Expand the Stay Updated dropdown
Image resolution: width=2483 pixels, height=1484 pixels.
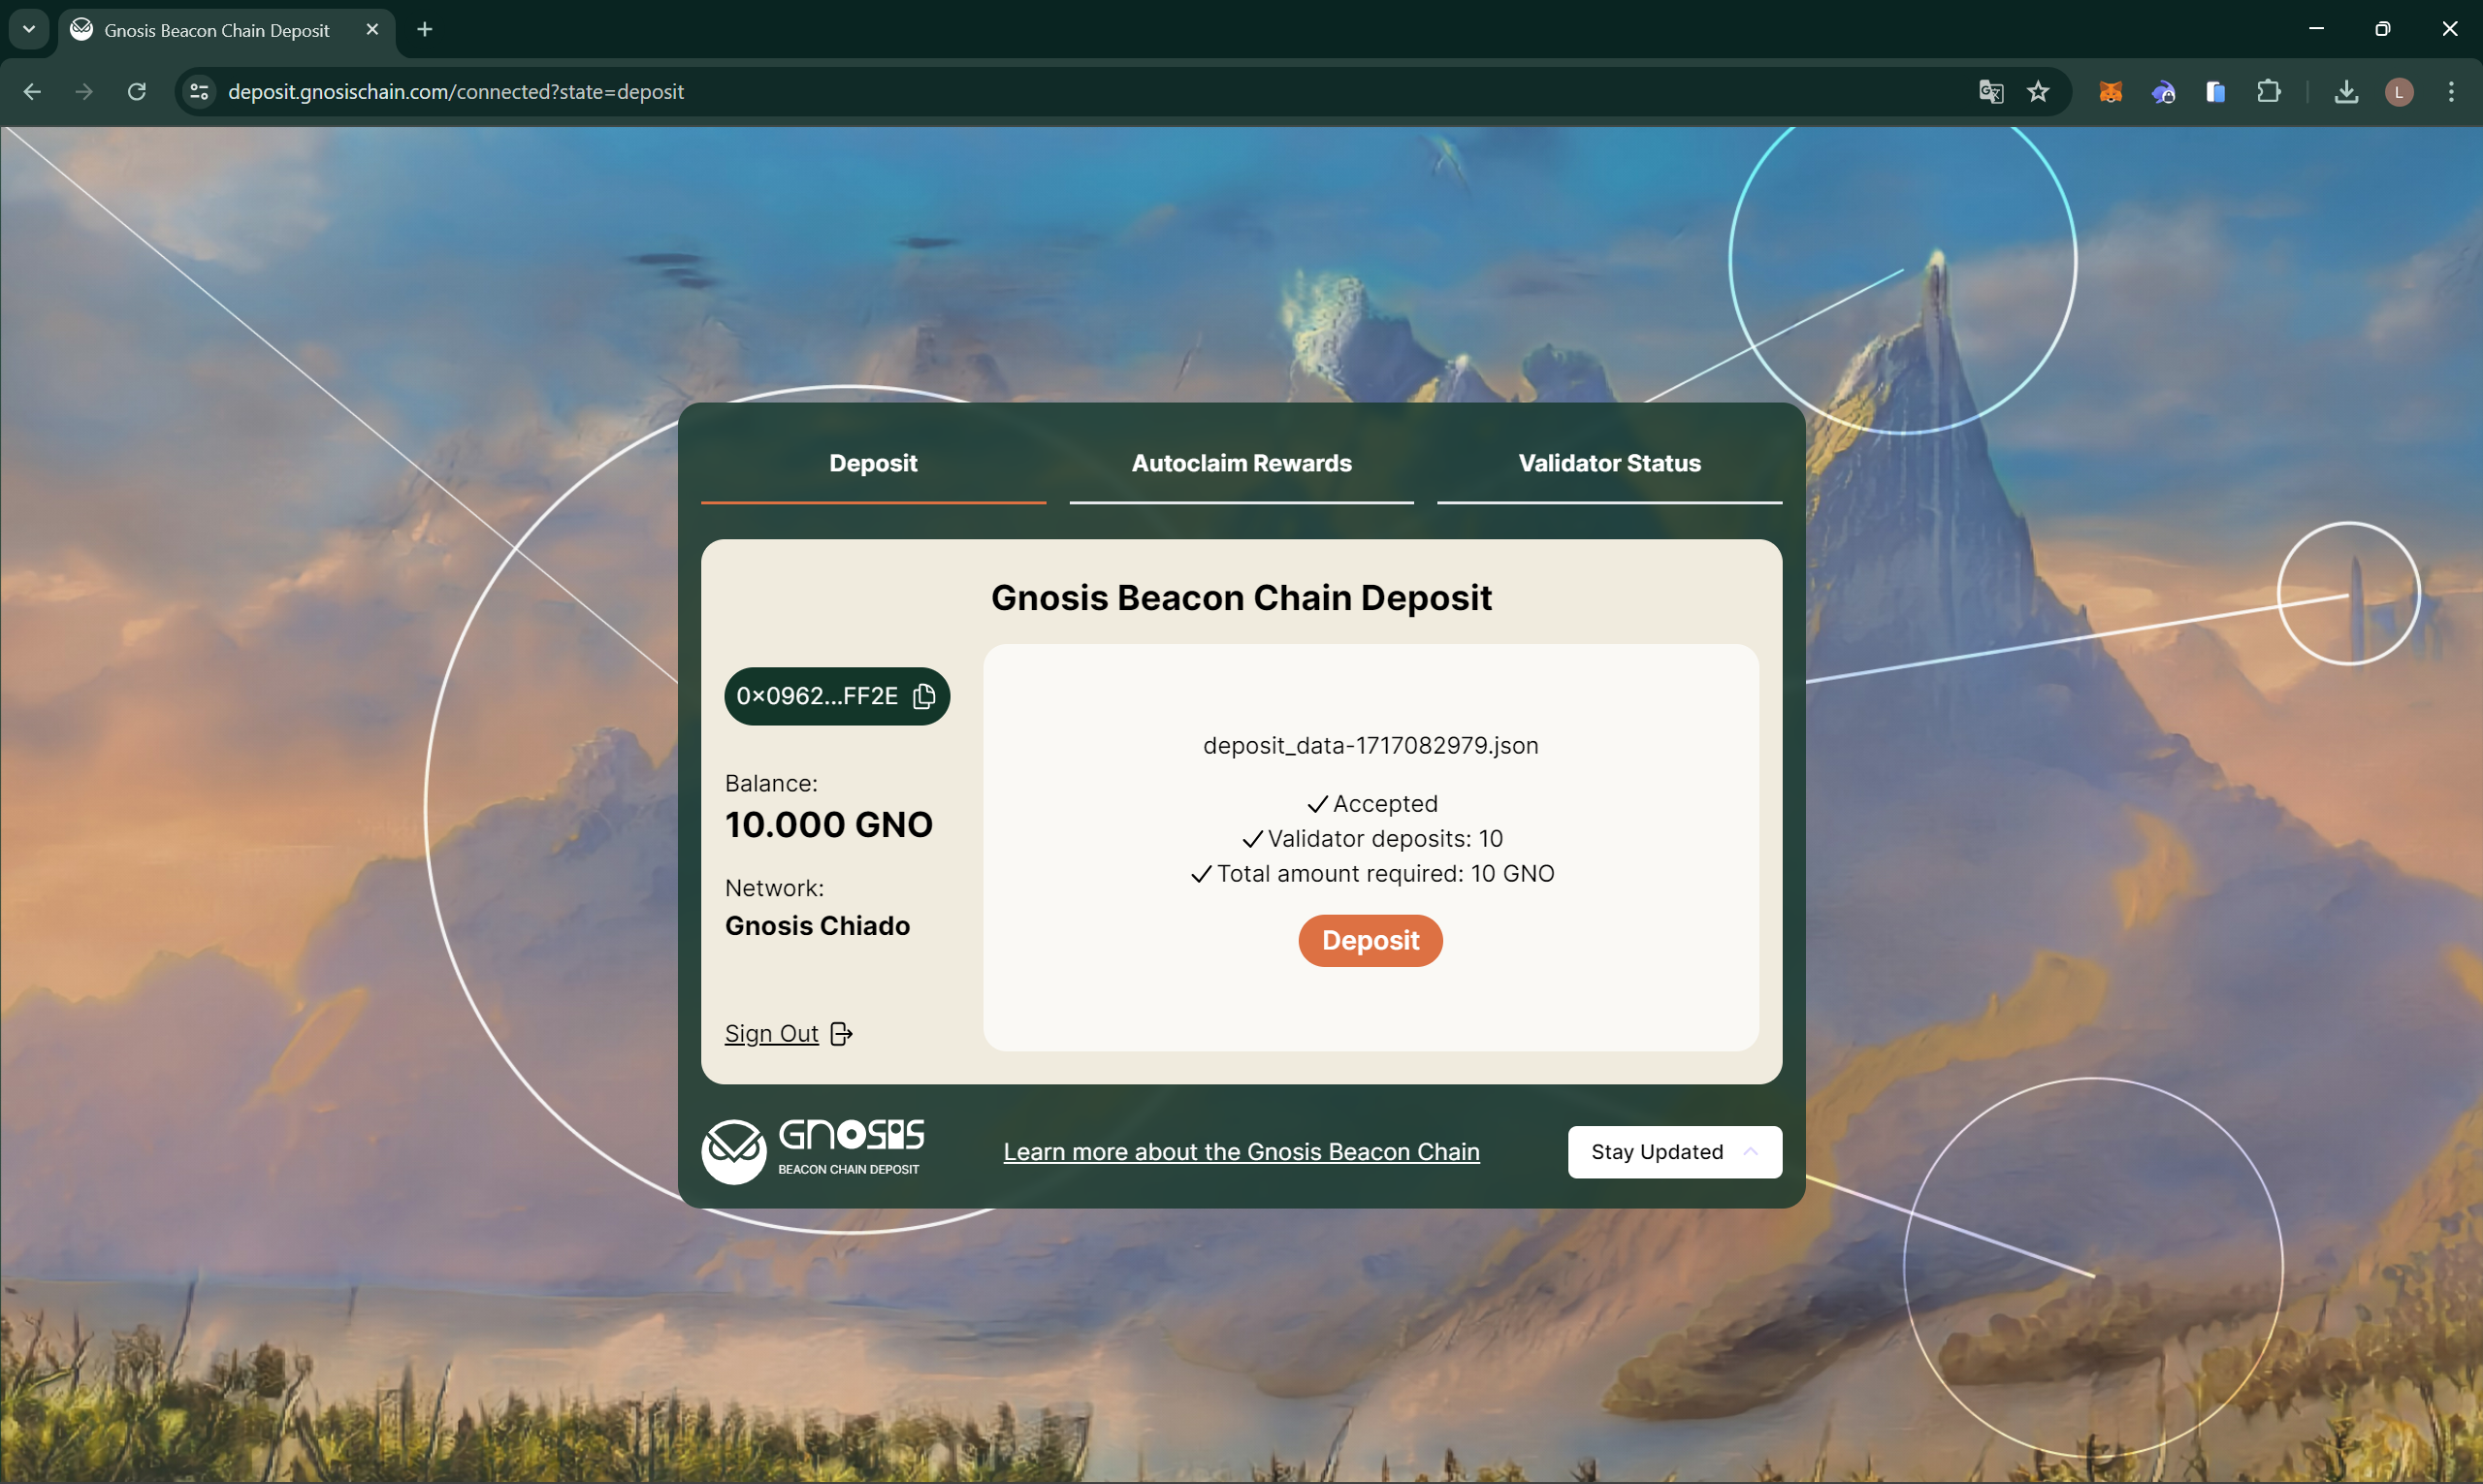[1674, 1151]
